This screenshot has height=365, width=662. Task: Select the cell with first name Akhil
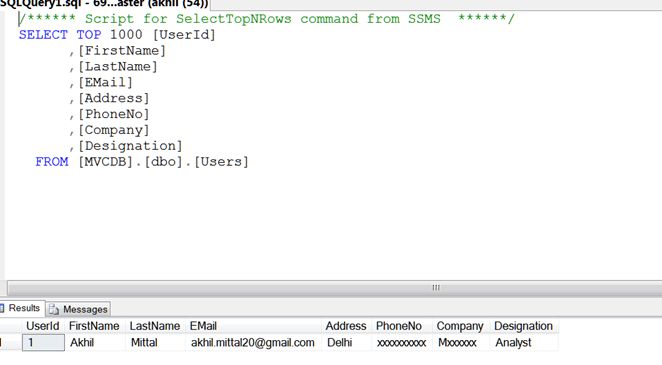95,342
